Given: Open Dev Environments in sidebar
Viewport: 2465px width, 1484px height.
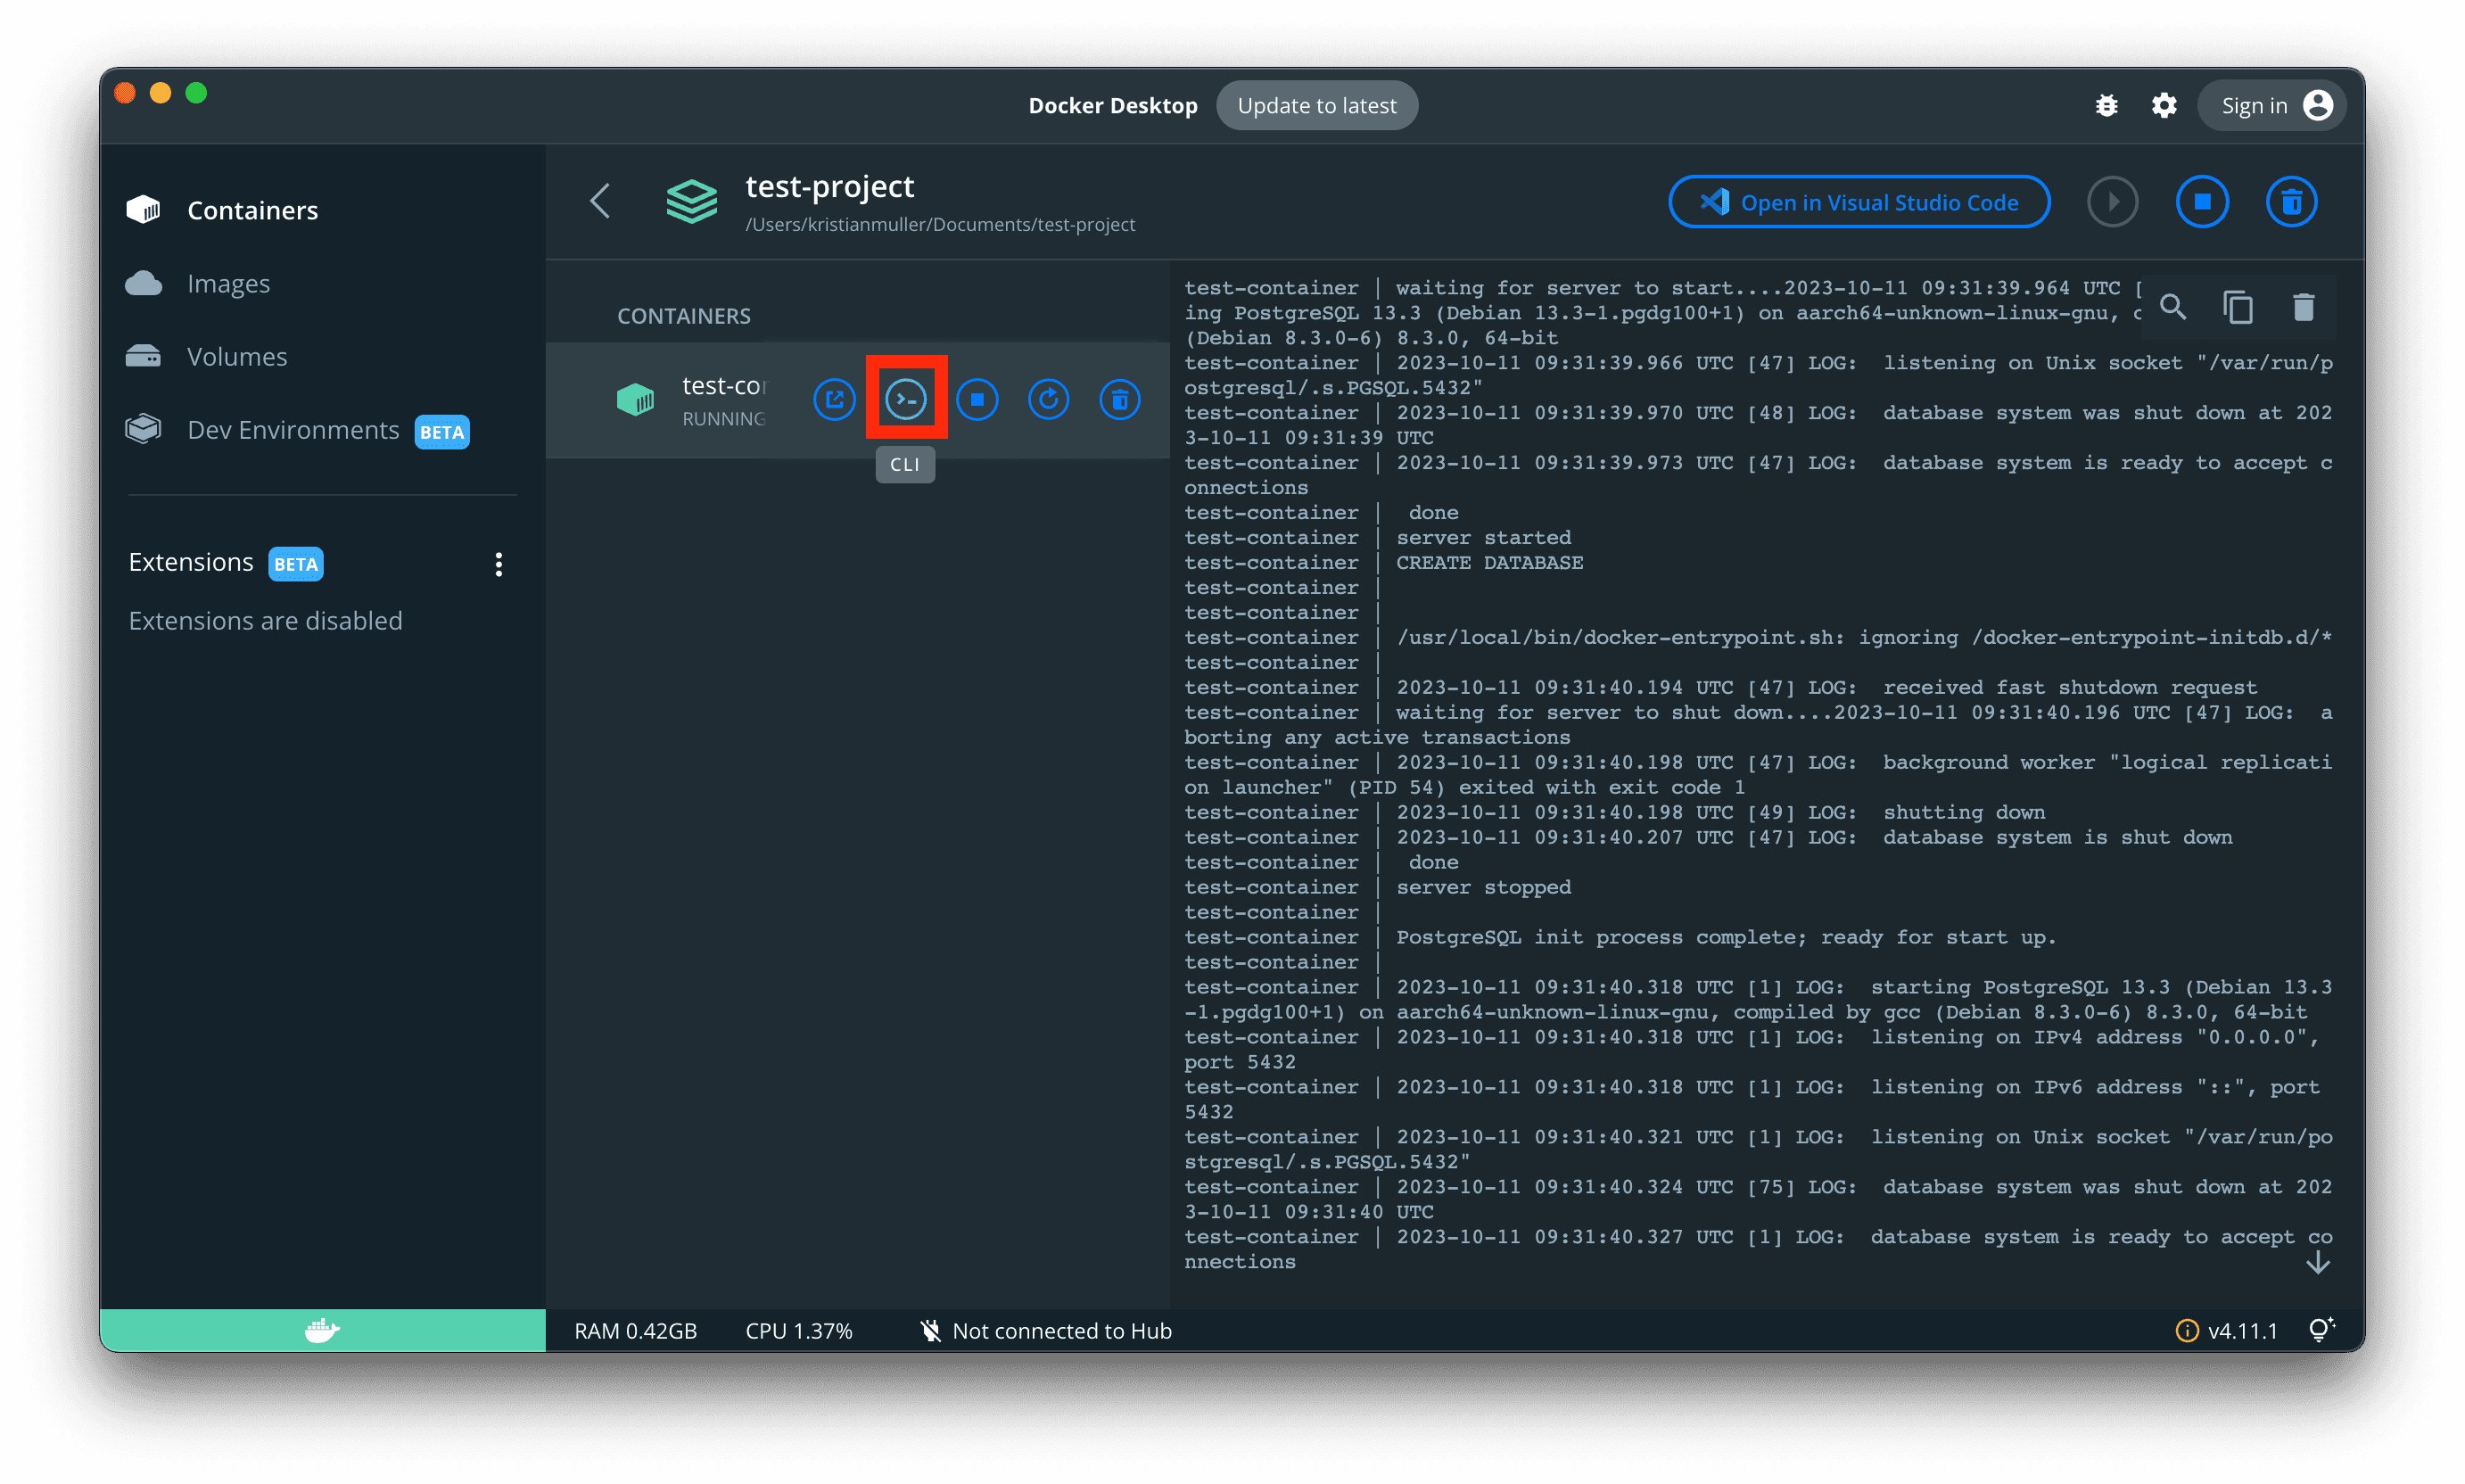Looking at the screenshot, I should [293, 430].
